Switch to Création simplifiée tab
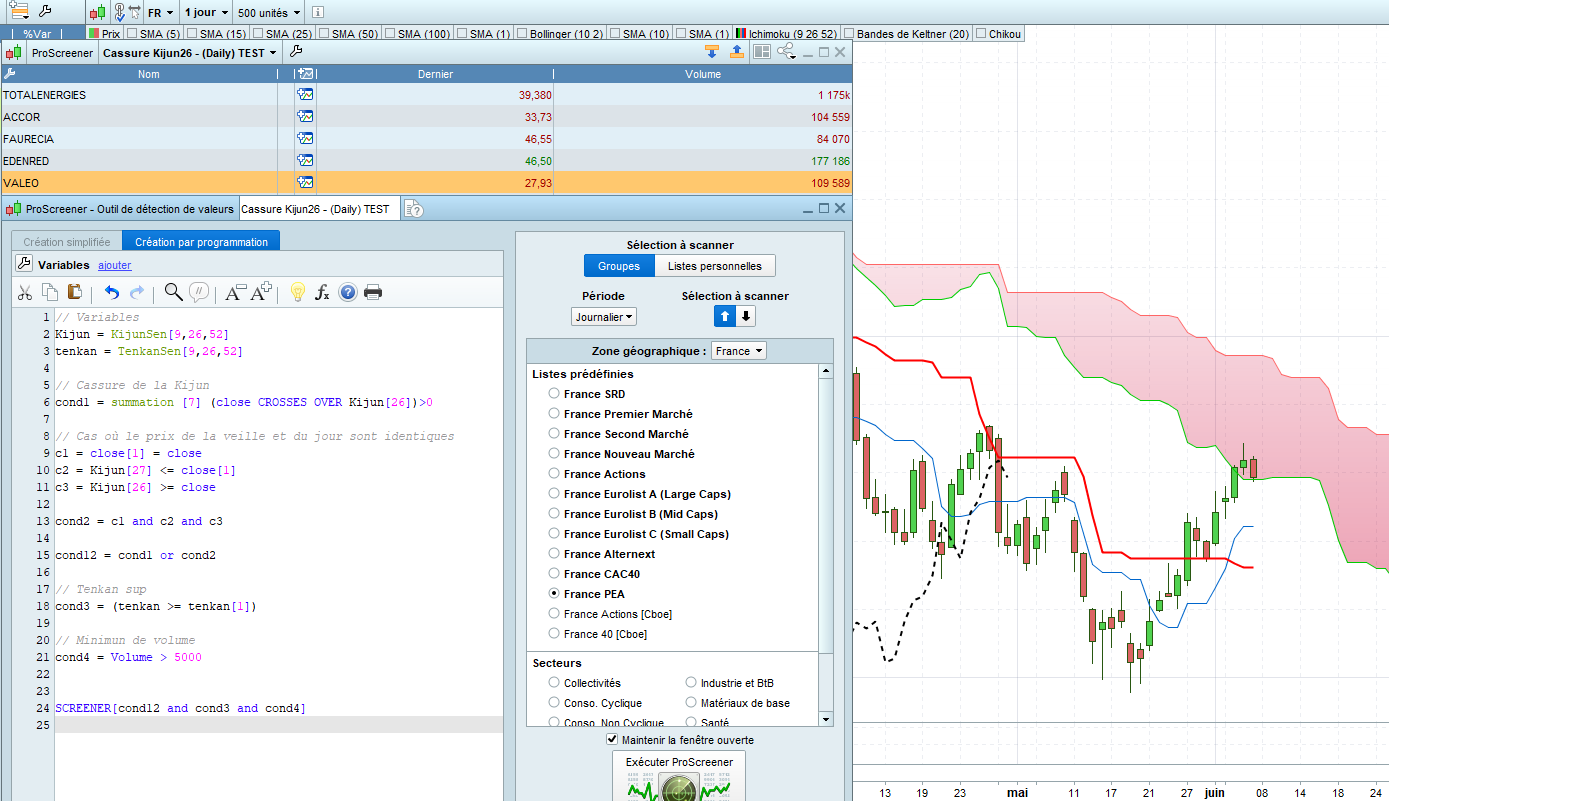 pos(67,242)
